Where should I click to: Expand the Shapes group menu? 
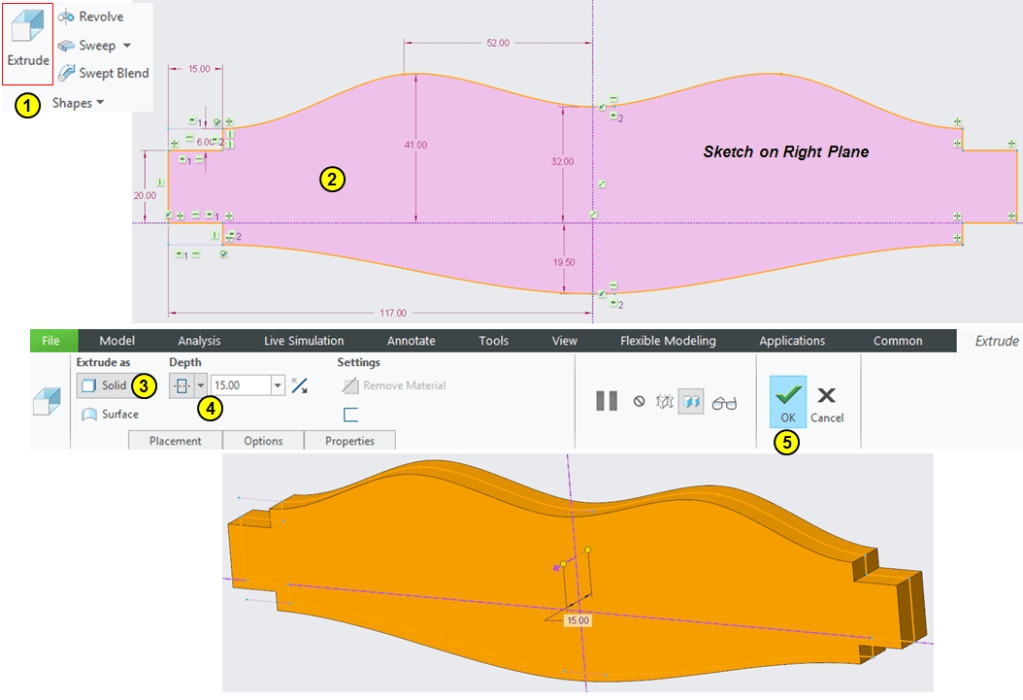78,103
